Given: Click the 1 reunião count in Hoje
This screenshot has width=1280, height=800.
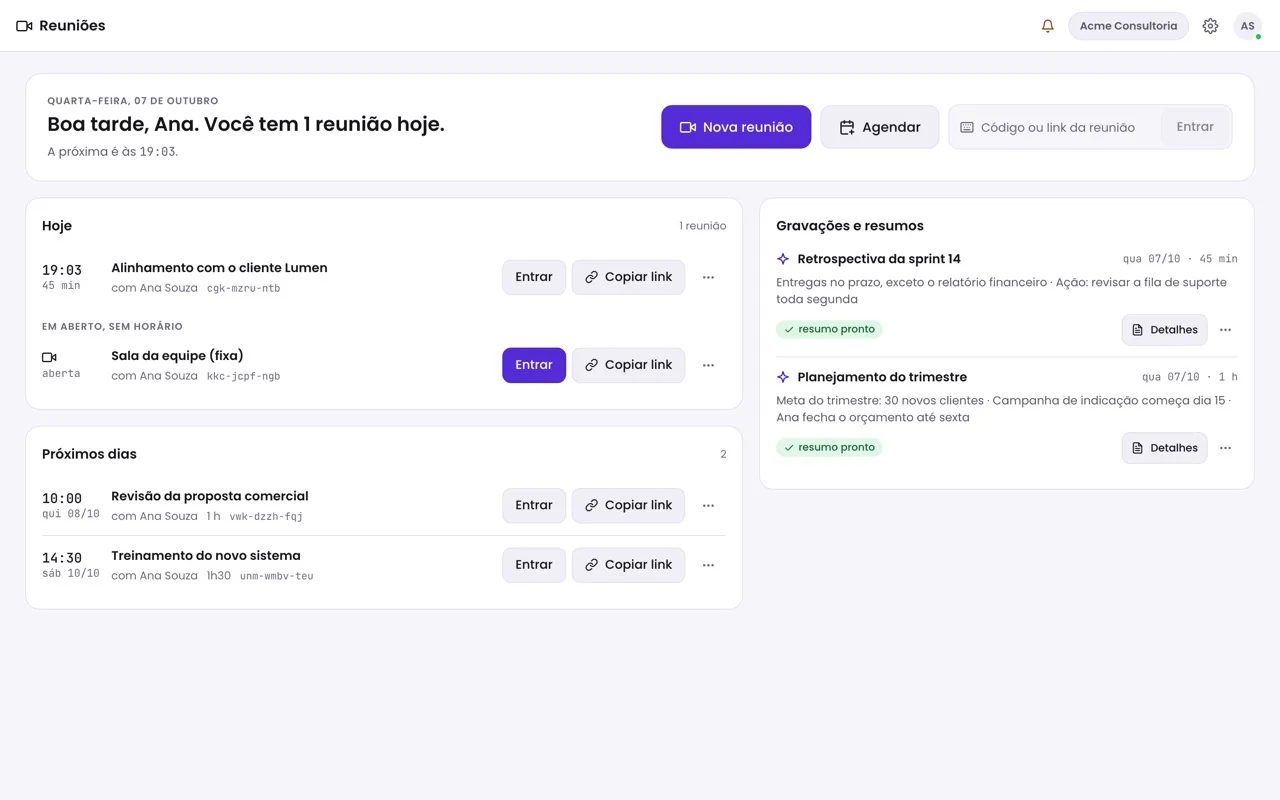Looking at the screenshot, I should pyautogui.click(x=703, y=226).
